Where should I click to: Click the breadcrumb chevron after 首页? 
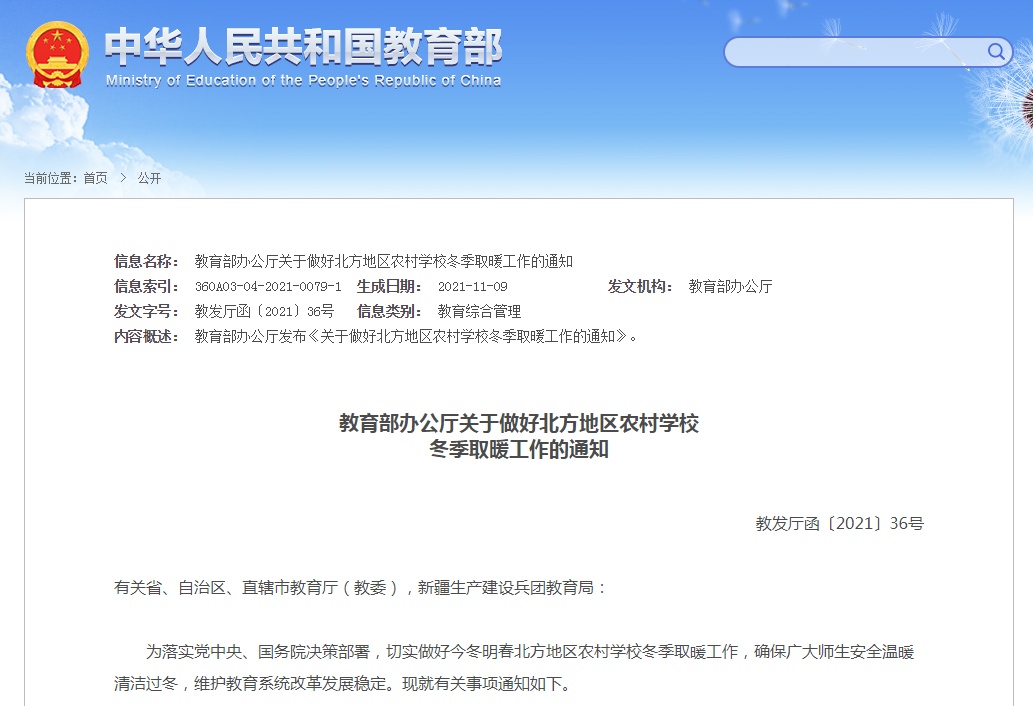tap(123, 178)
